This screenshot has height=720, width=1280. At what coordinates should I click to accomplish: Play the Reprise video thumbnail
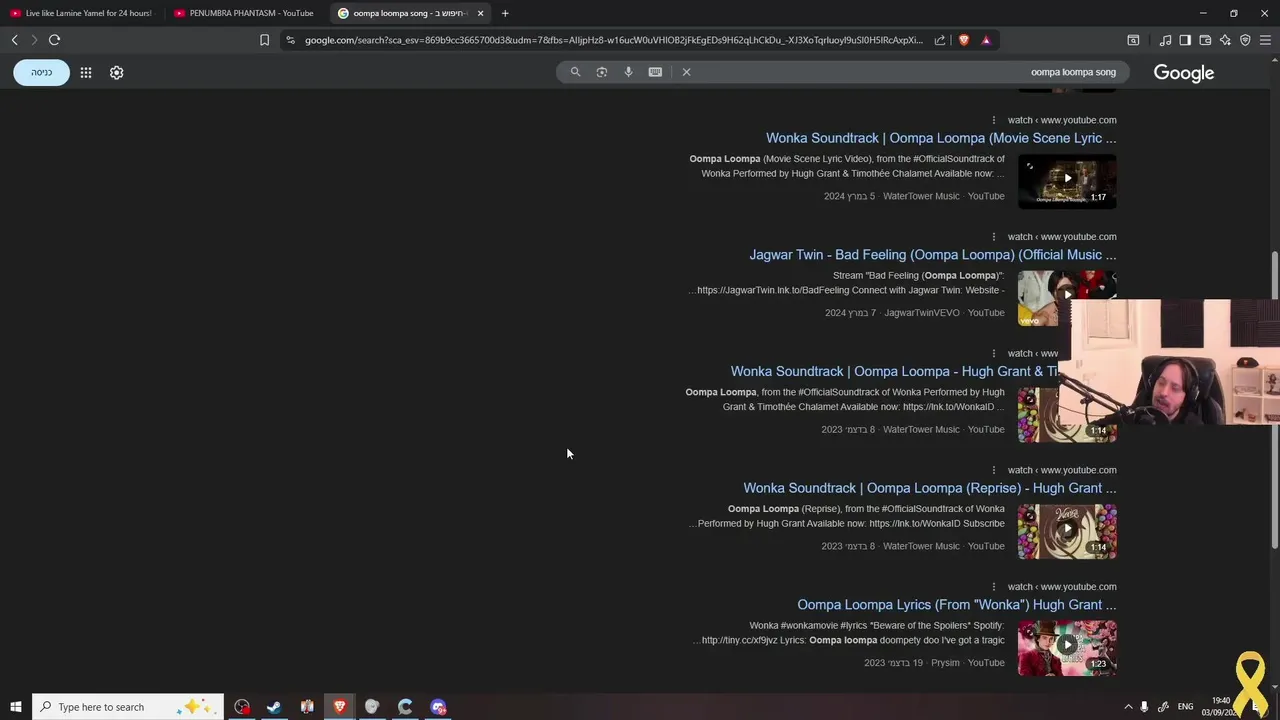(1067, 531)
